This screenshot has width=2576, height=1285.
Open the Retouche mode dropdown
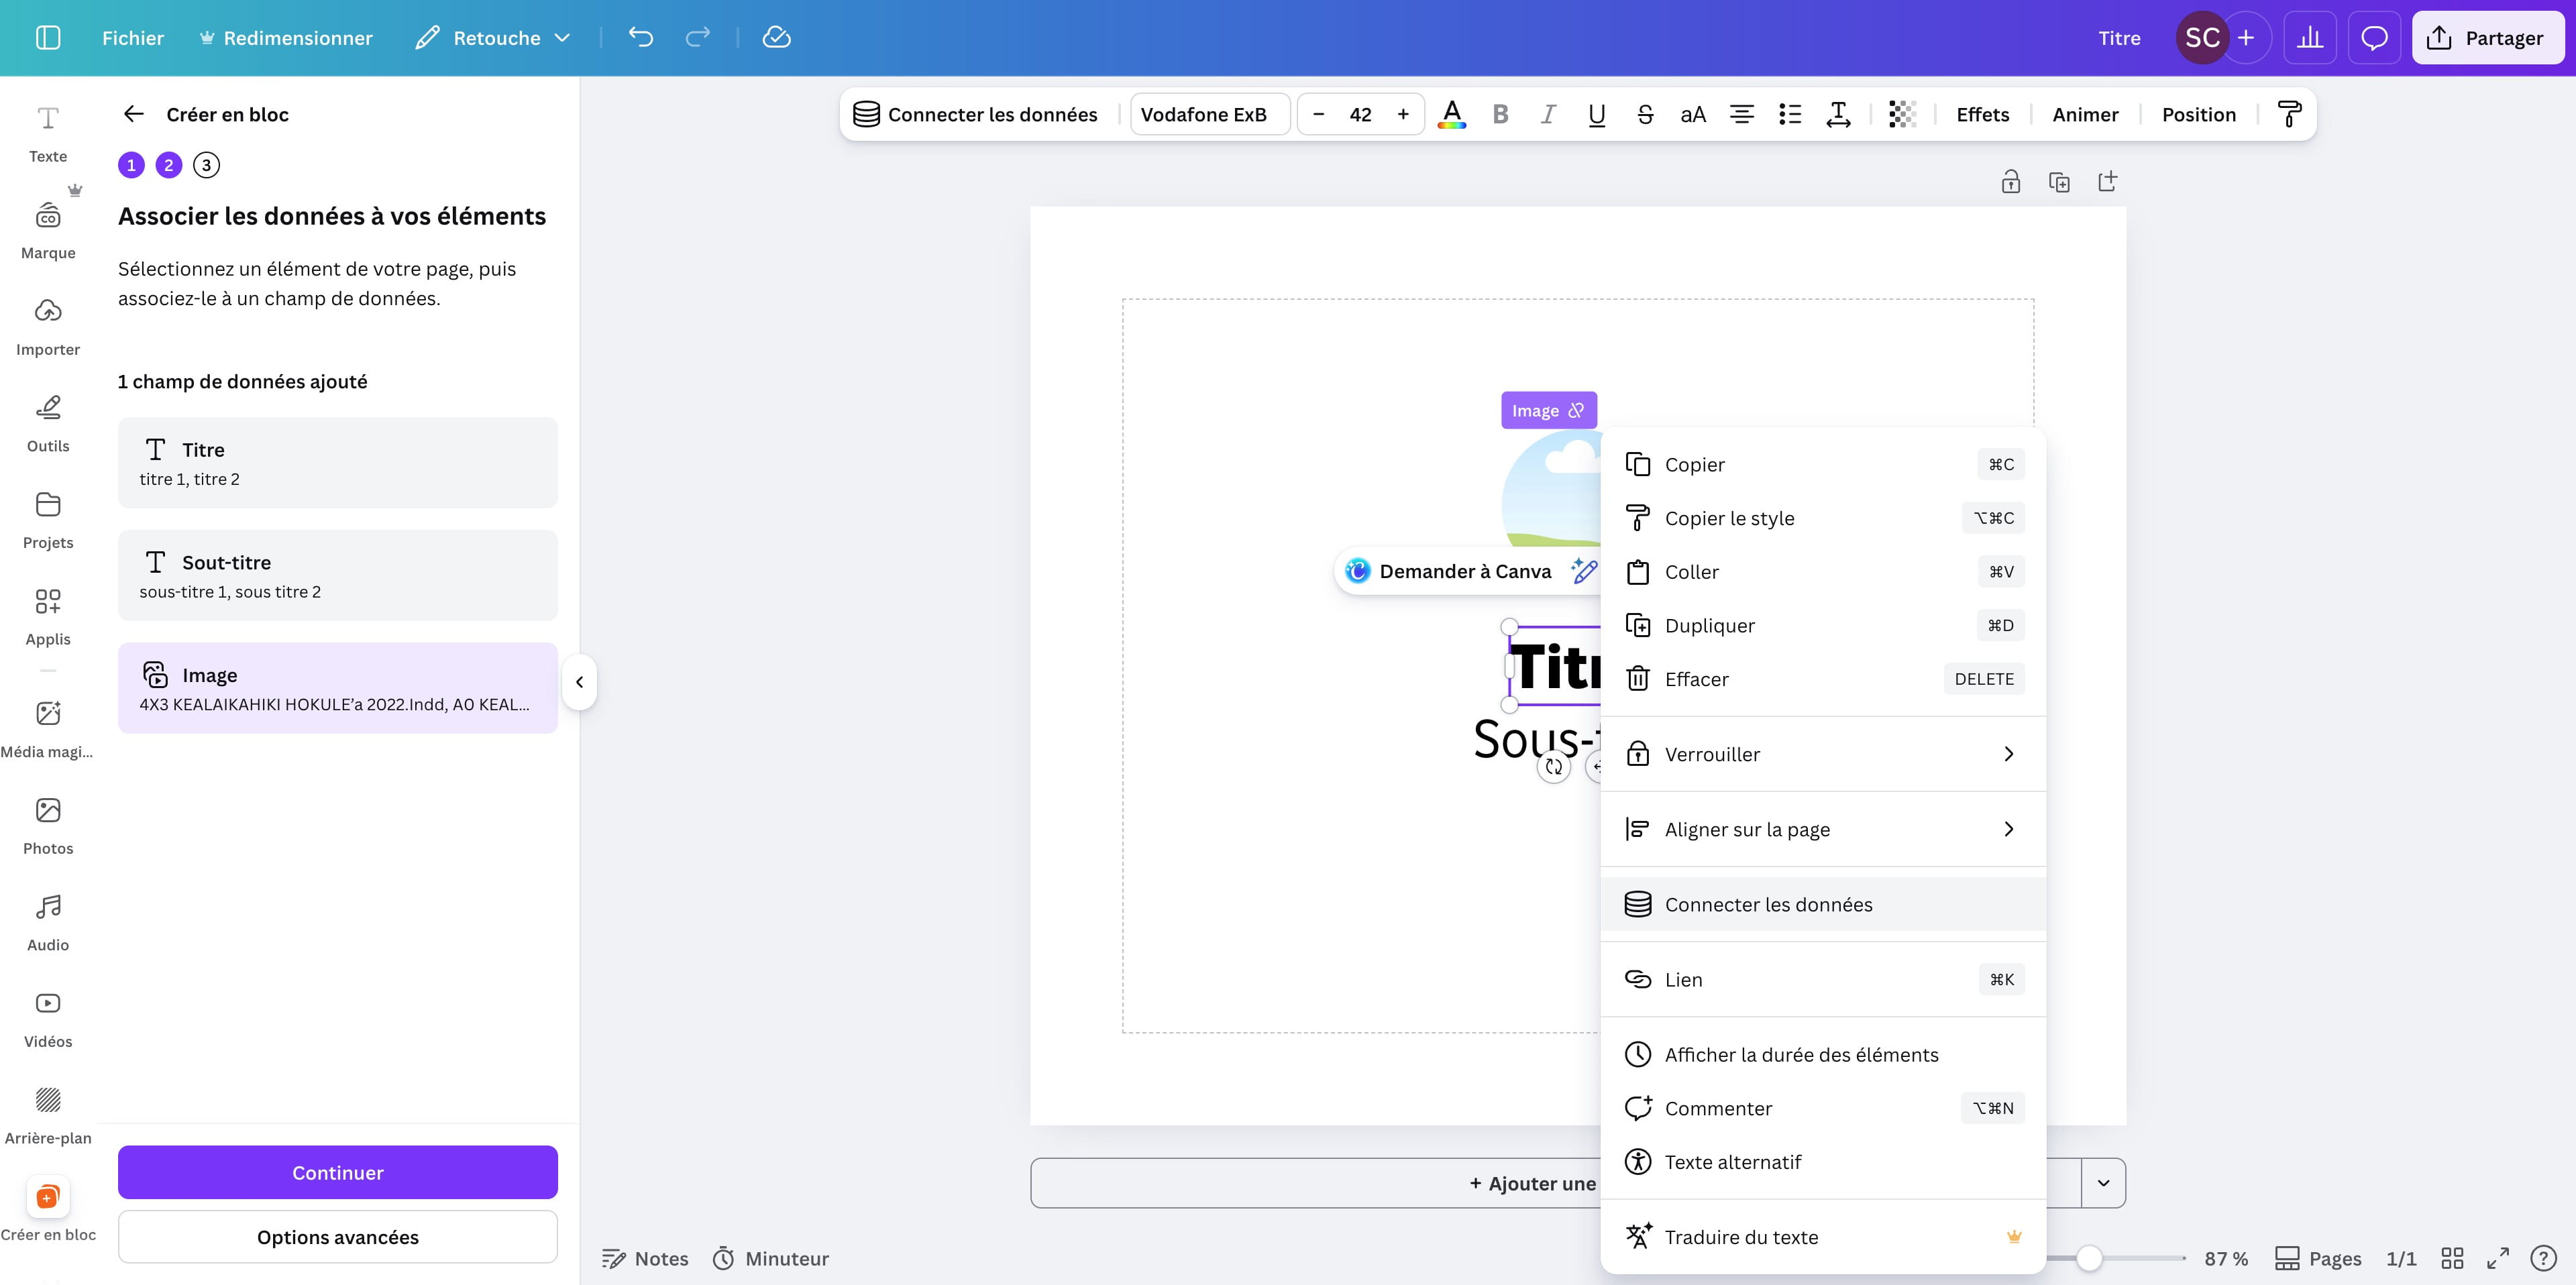pos(493,38)
